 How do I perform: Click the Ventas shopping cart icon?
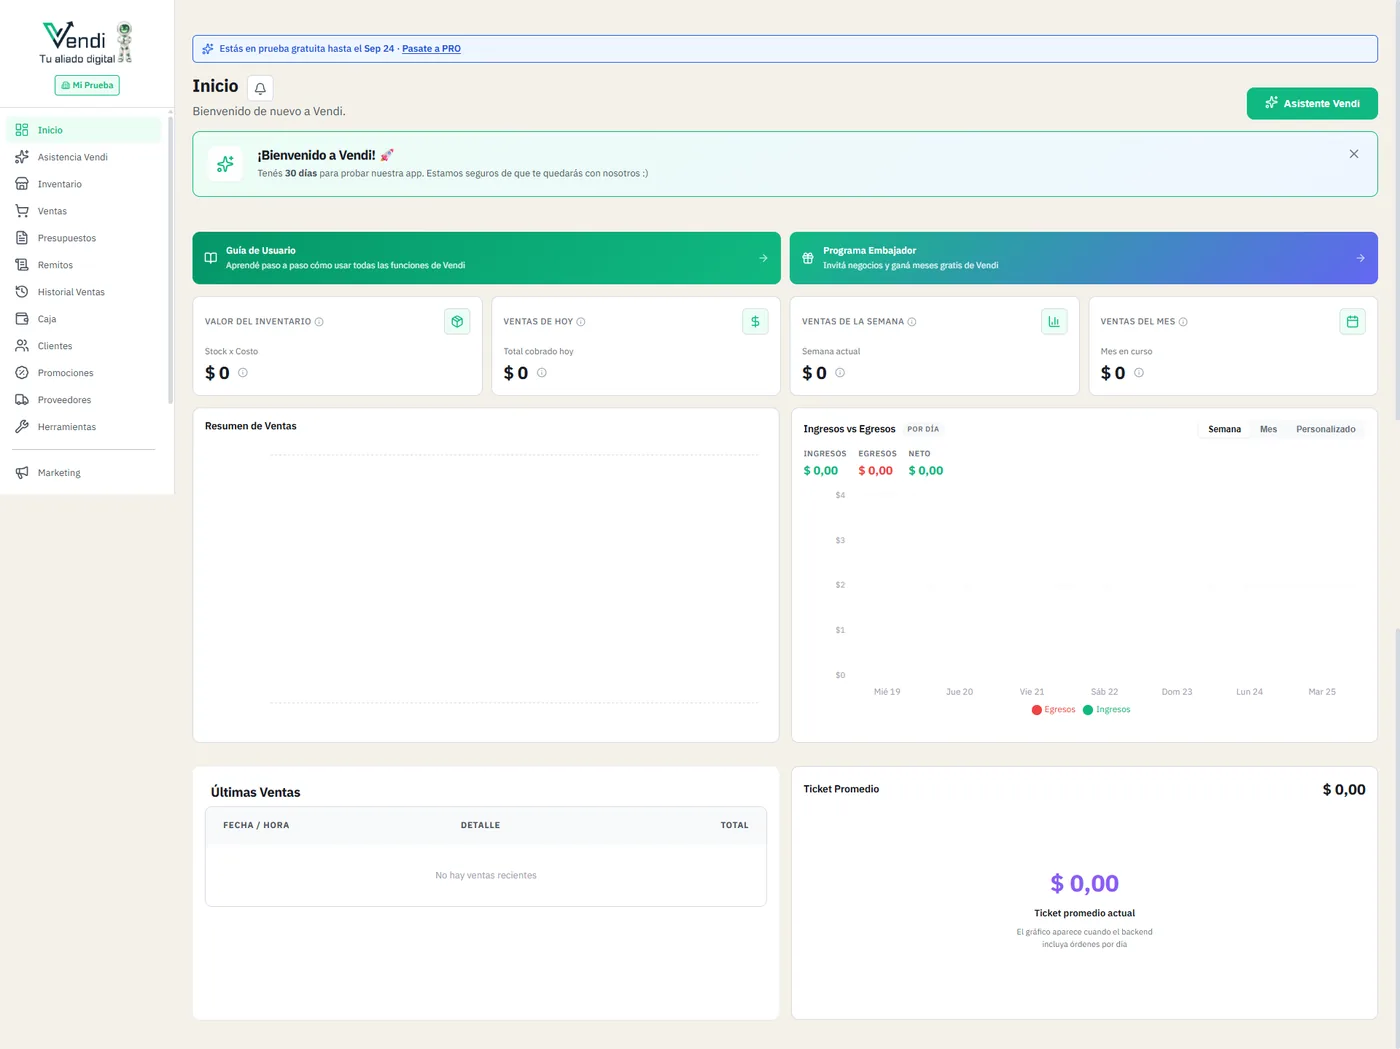tap(22, 211)
